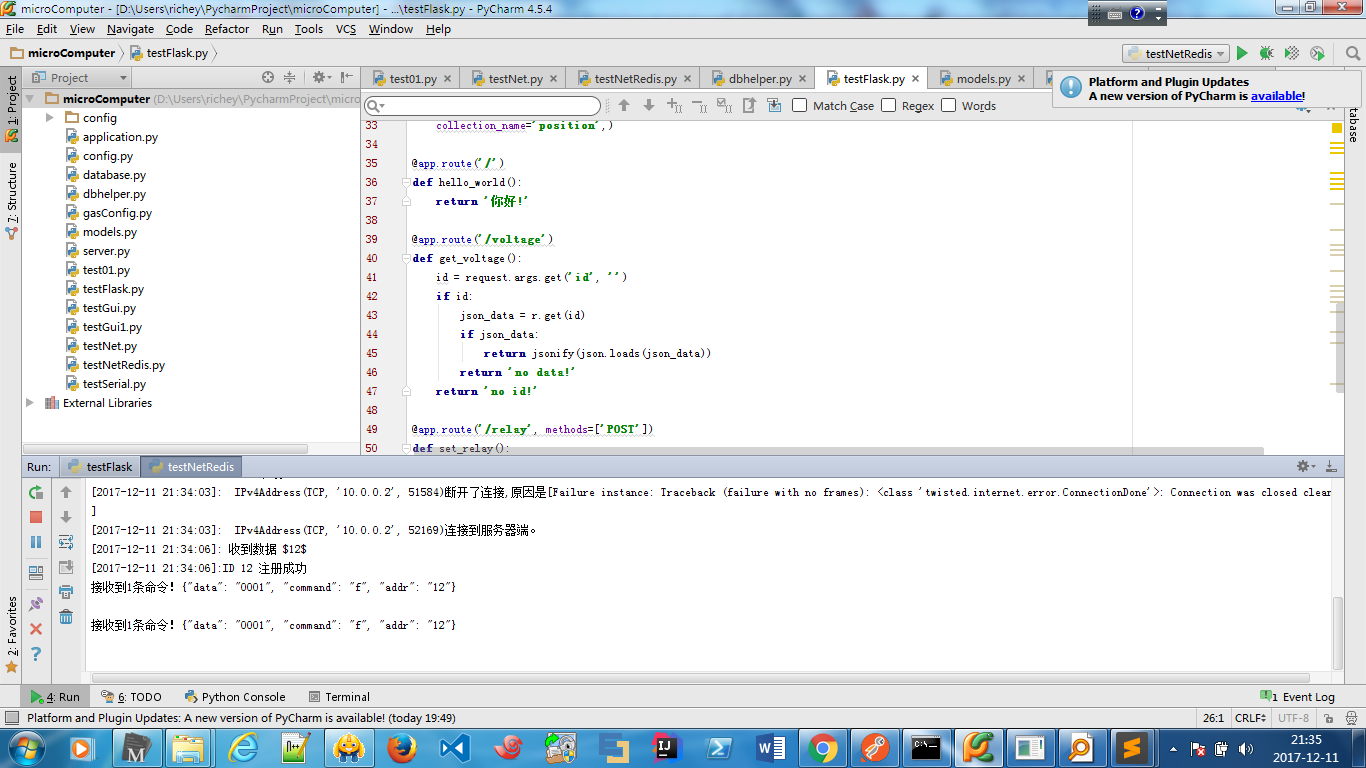Click the restore layout icon in Run panel

tap(36, 573)
